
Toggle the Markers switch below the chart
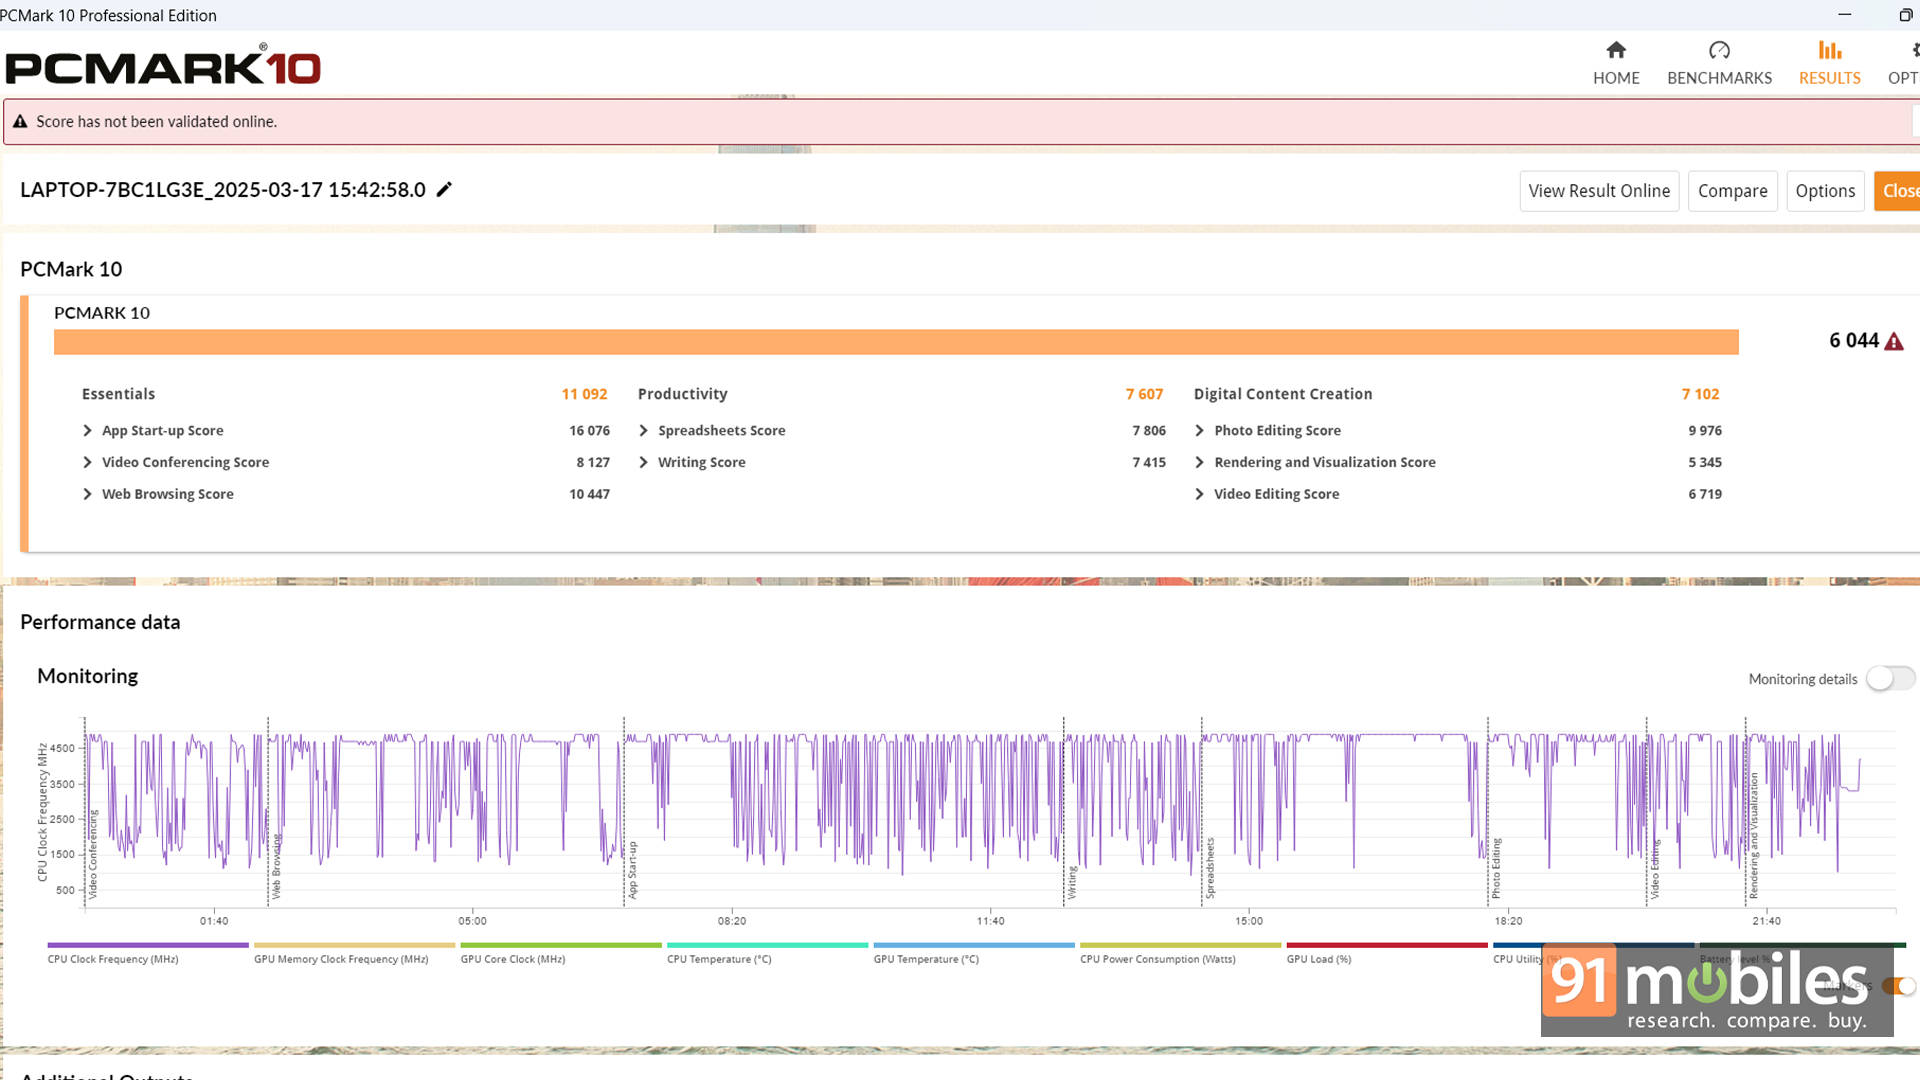1898,986
